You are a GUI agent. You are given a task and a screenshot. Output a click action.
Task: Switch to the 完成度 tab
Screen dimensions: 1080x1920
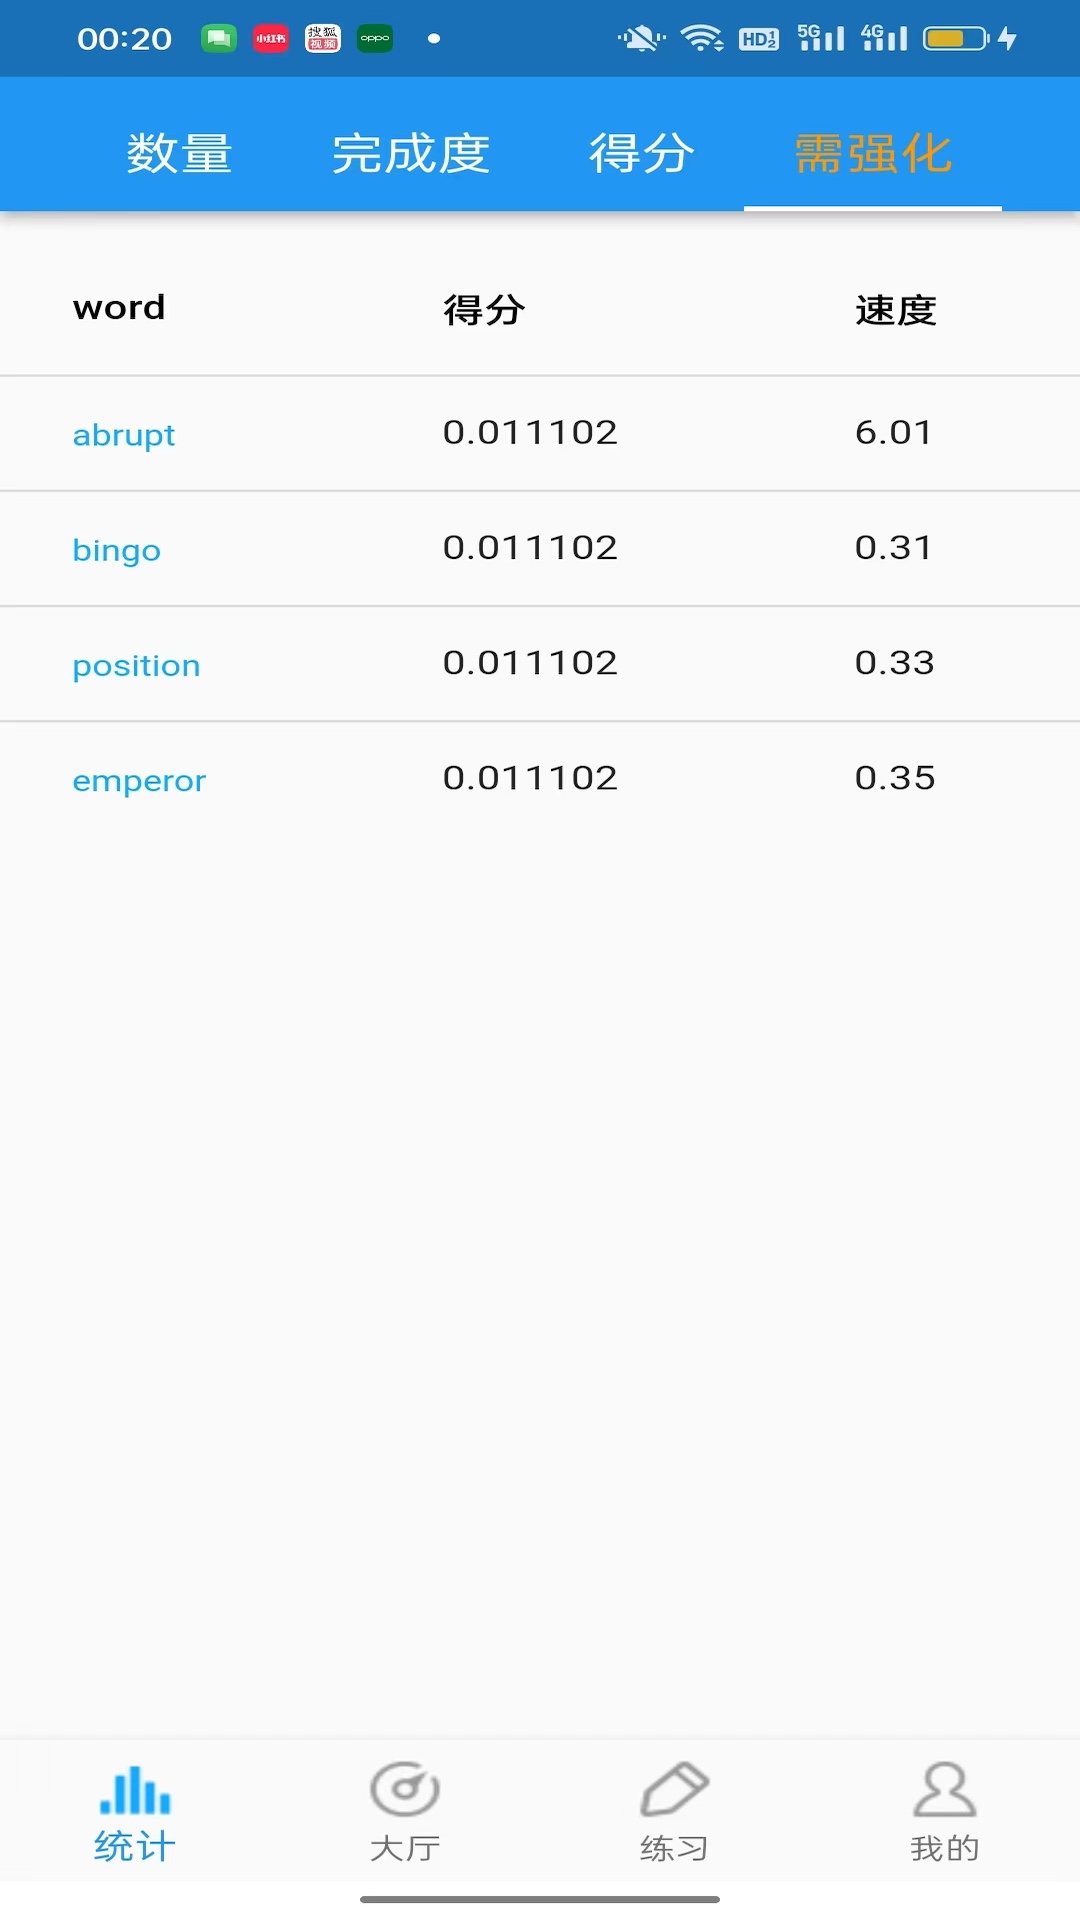click(x=411, y=154)
